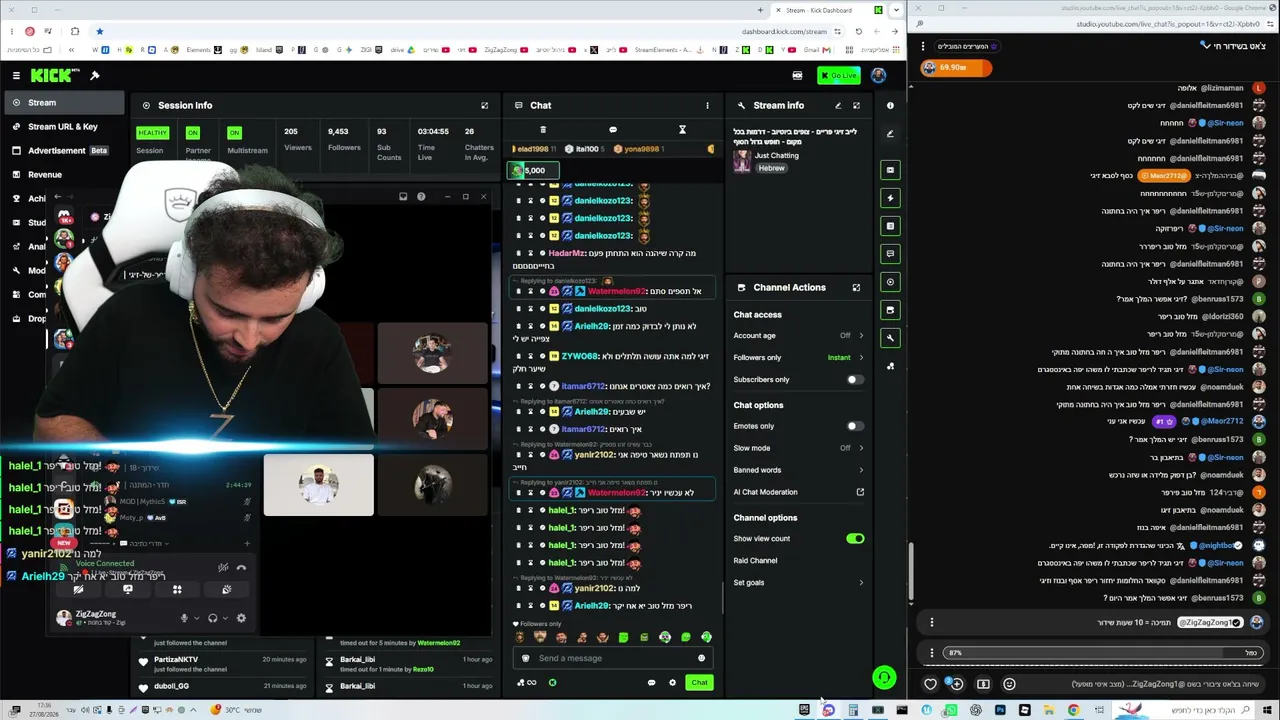Open the Stream menu item in sidebar
This screenshot has height=720, width=1280.
tap(63, 102)
